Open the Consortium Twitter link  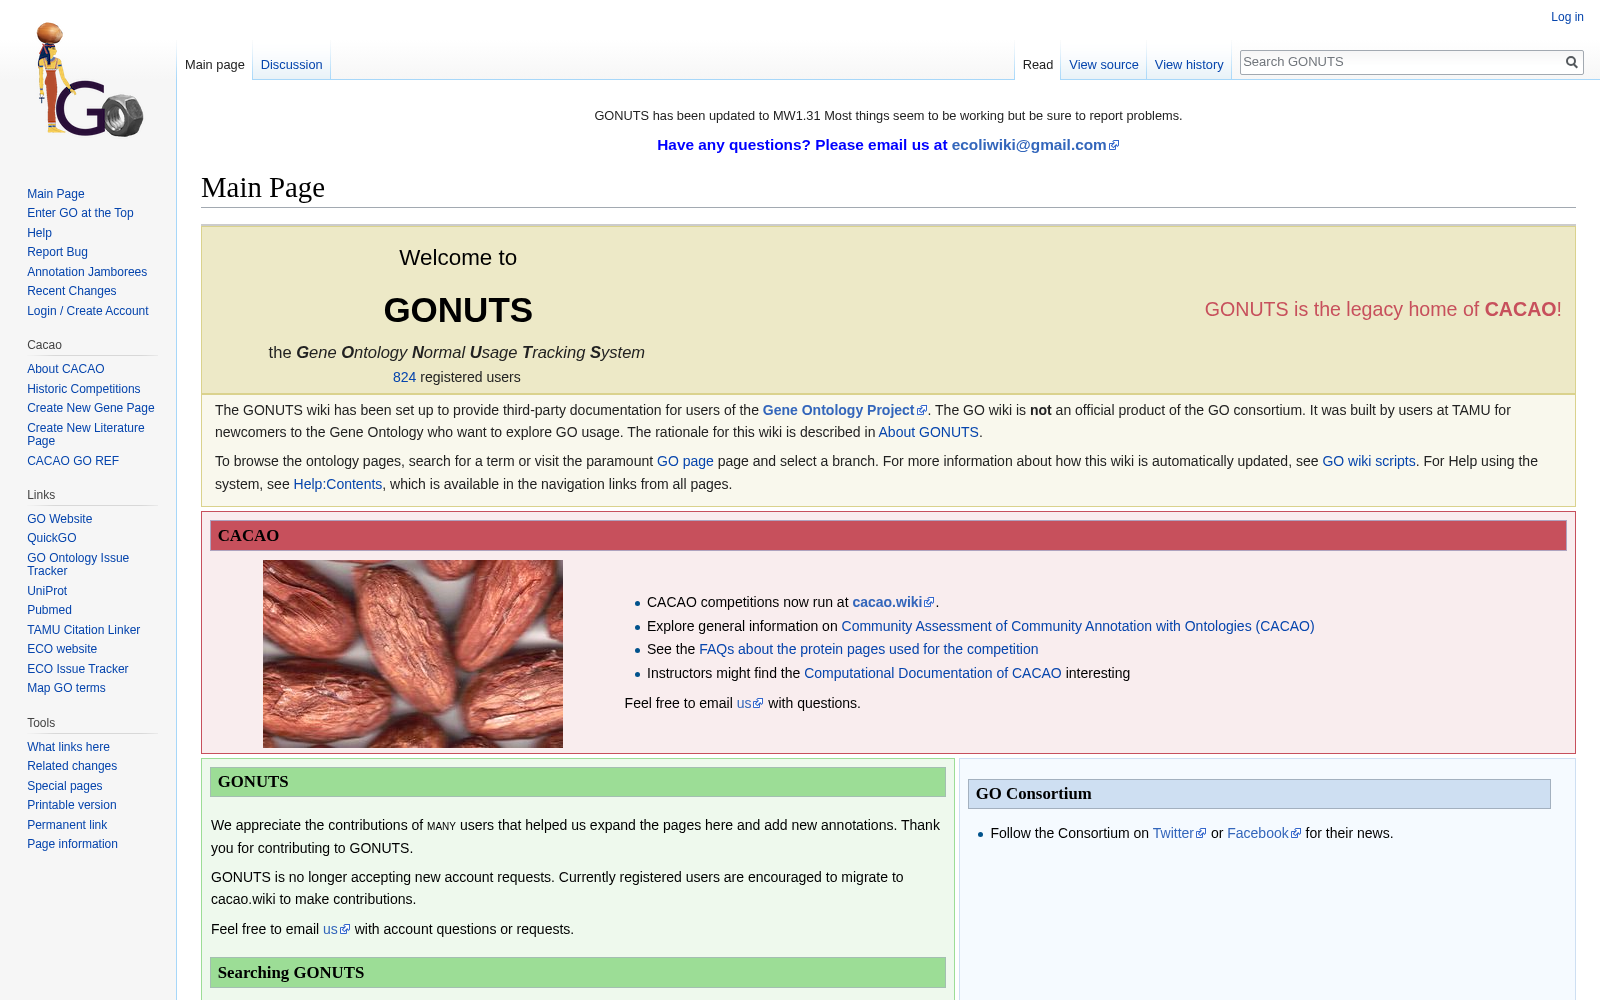[1179, 833]
